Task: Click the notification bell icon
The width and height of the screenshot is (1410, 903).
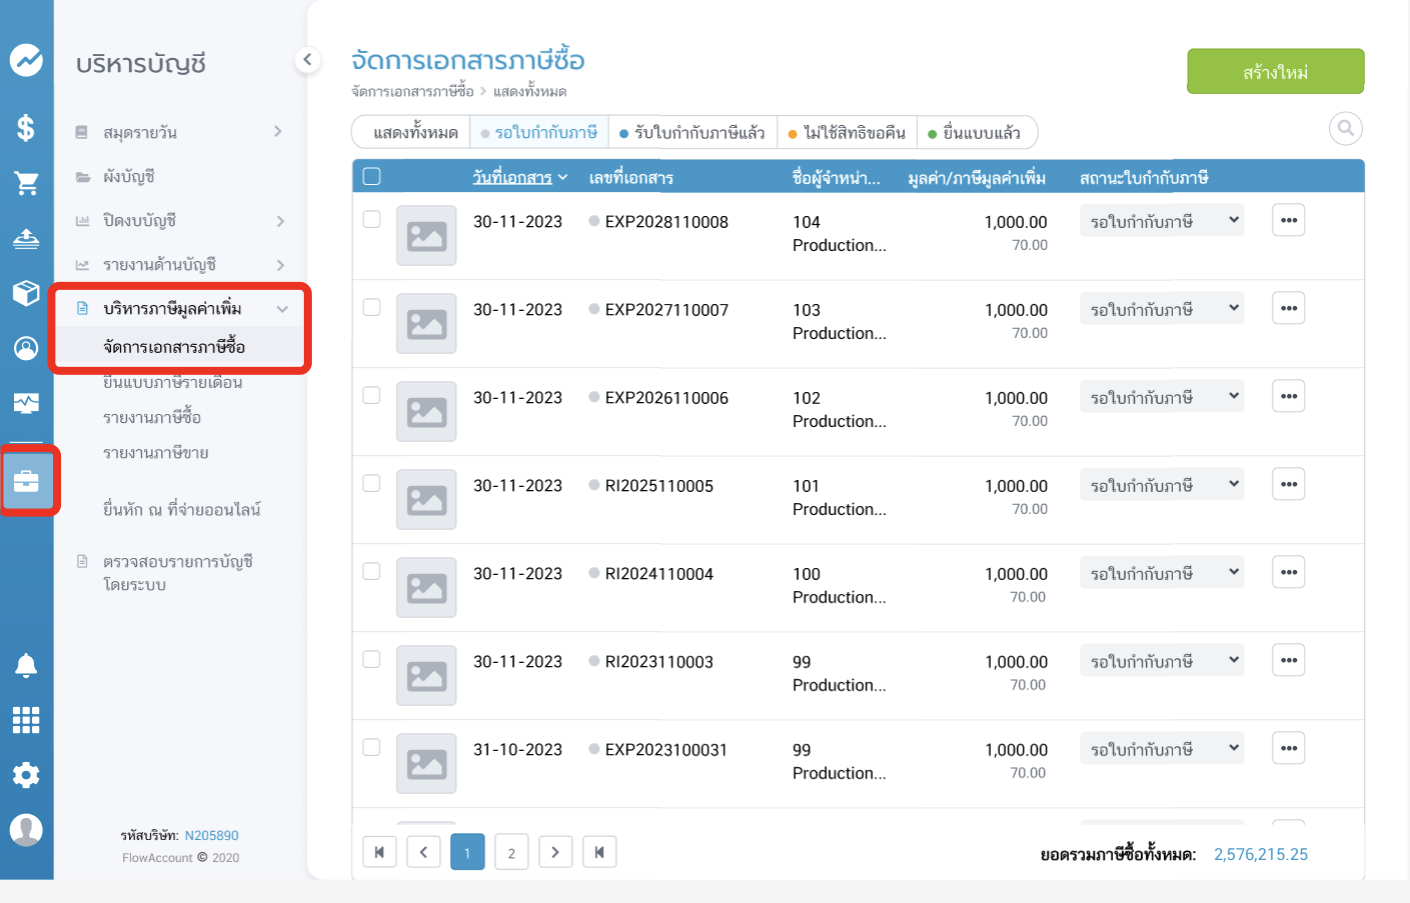Action: 26,665
